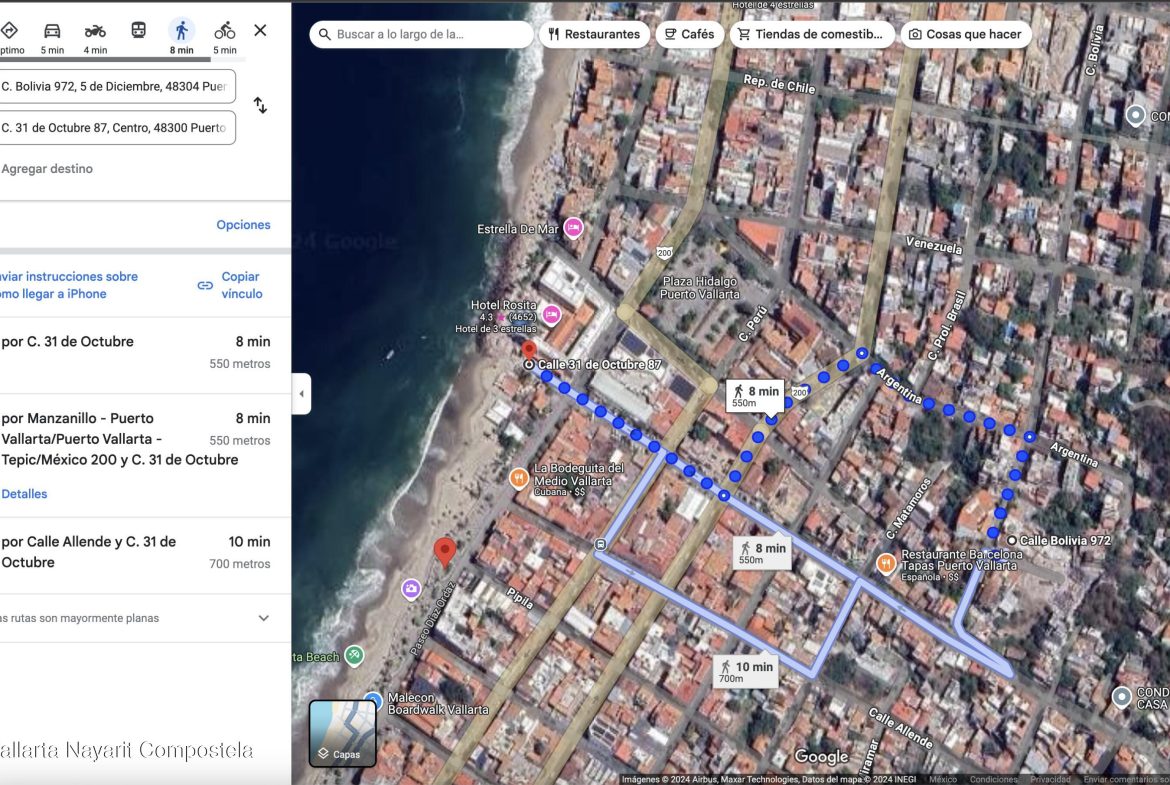Swap origin and destination with reverse arrows

(x=260, y=106)
